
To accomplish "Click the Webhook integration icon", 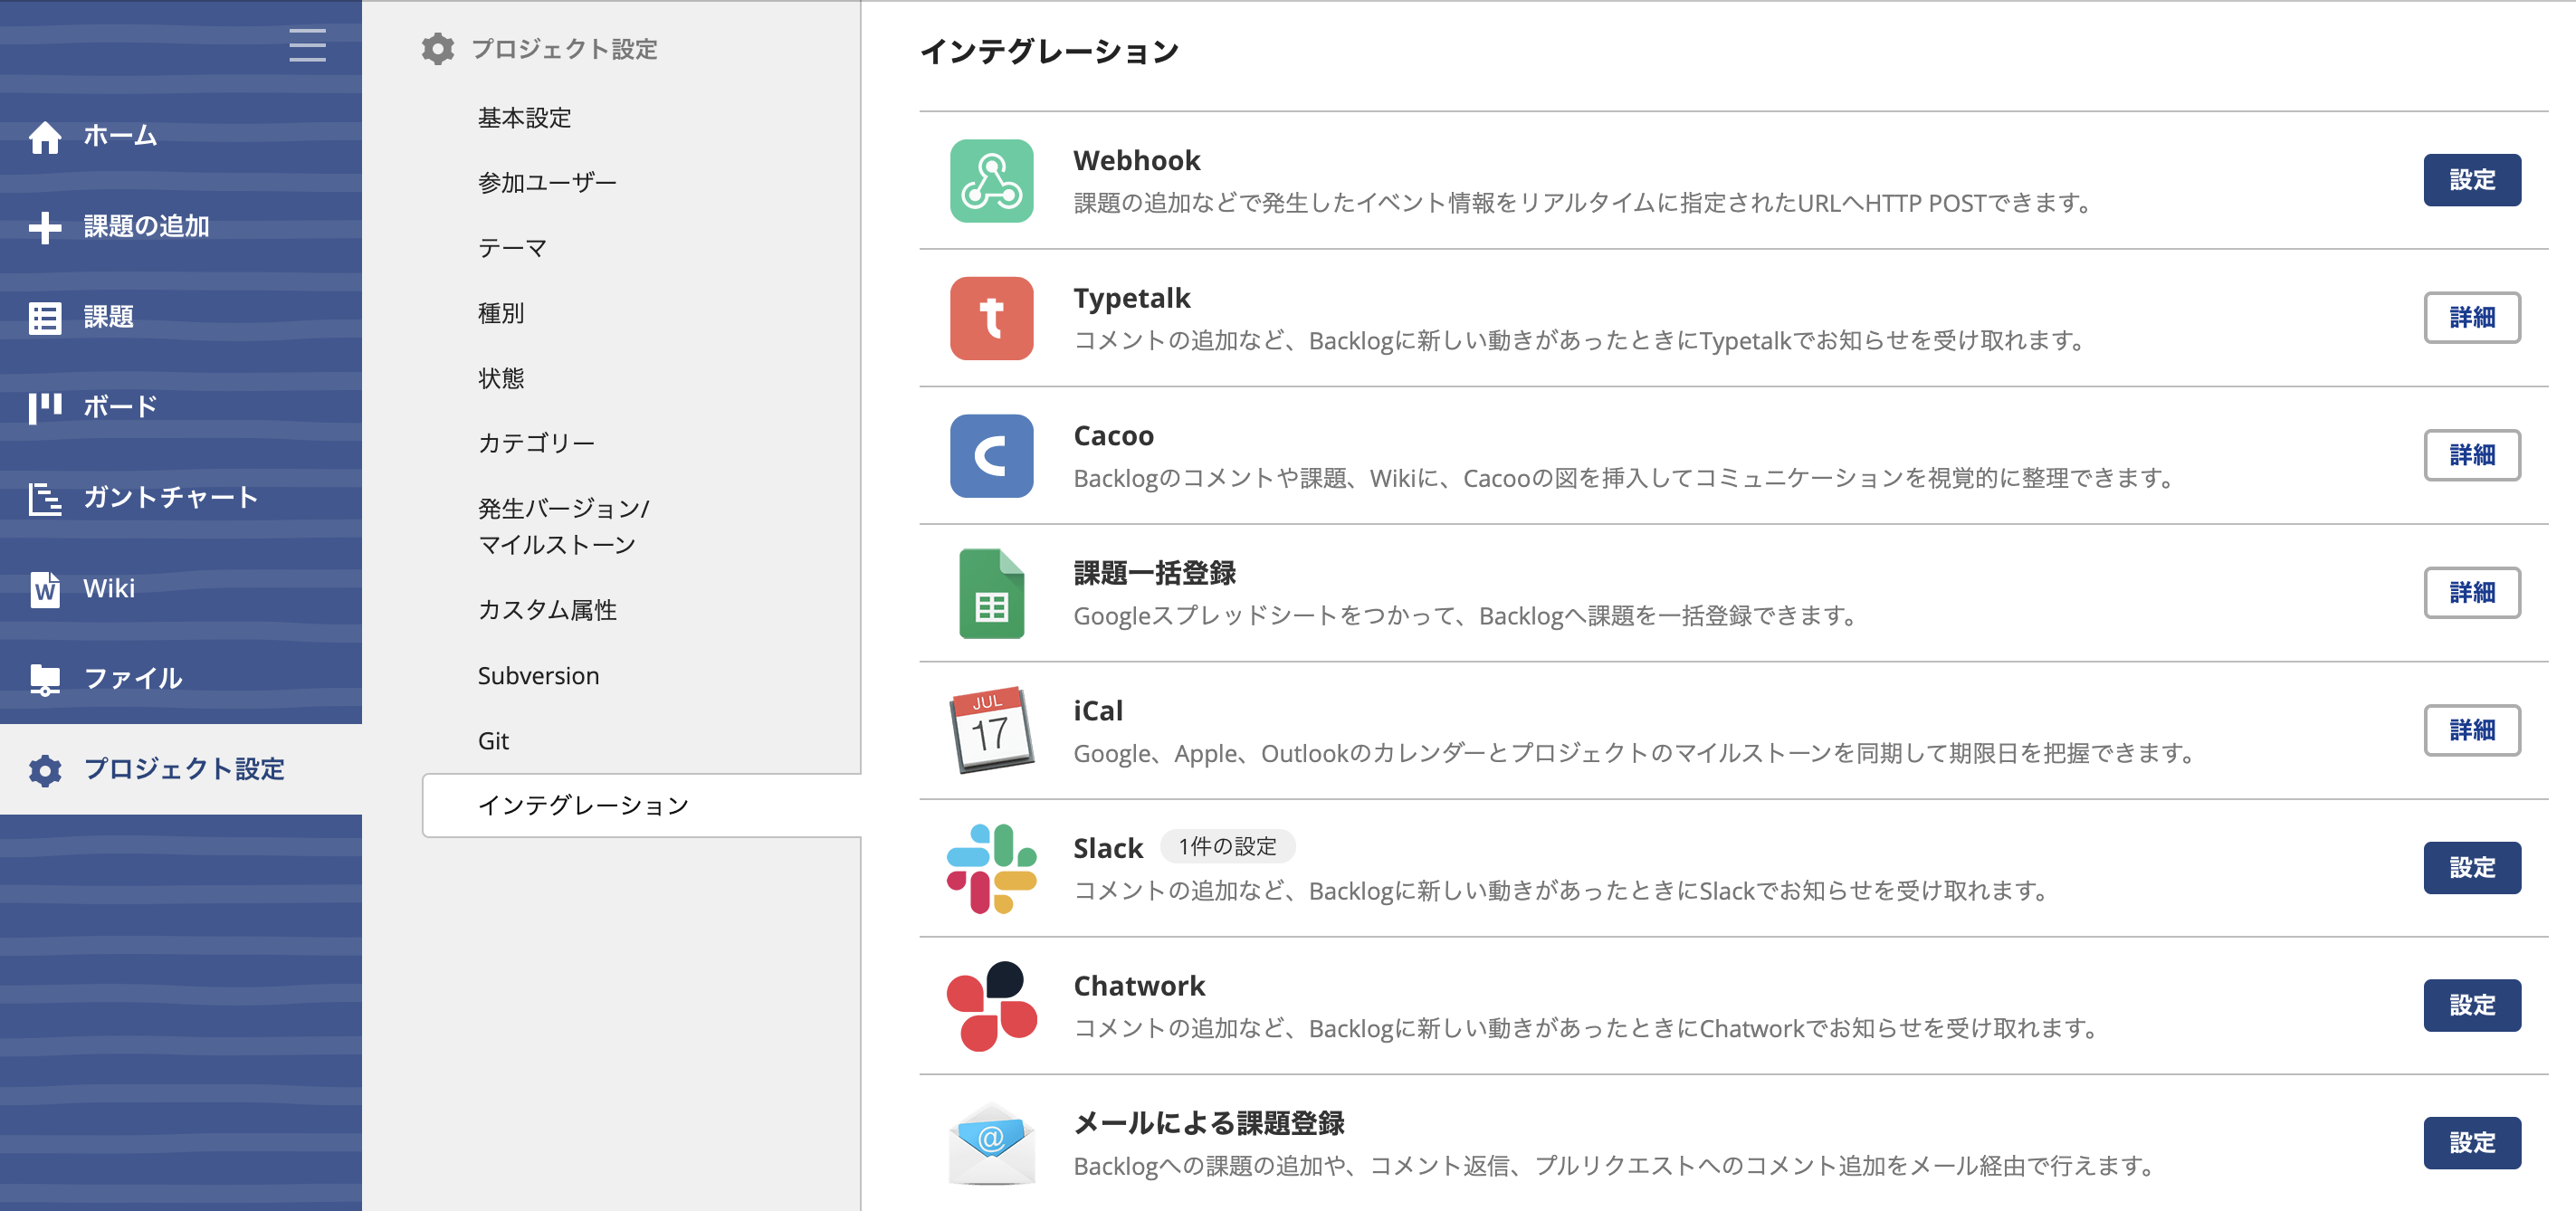I will tap(991, 181).
